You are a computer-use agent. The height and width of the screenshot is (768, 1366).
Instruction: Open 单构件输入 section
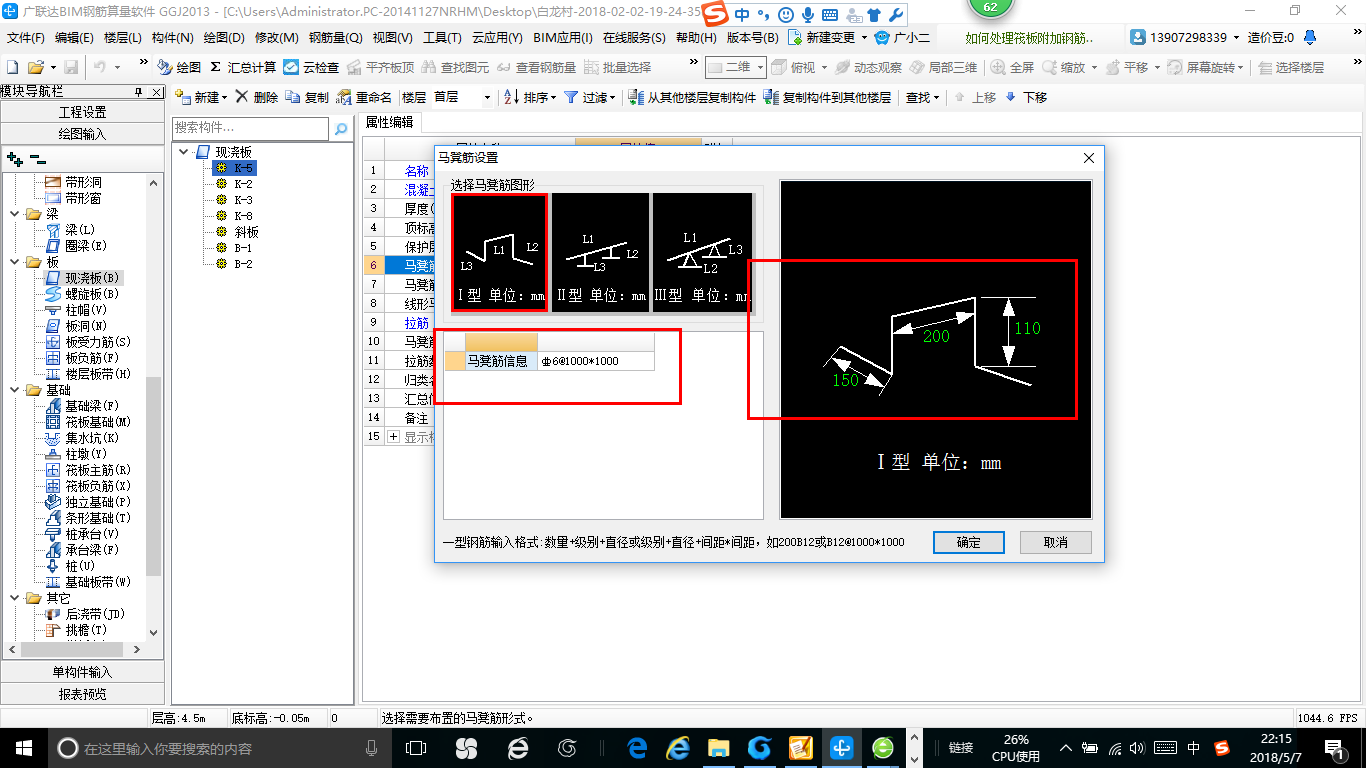[82, 672]
